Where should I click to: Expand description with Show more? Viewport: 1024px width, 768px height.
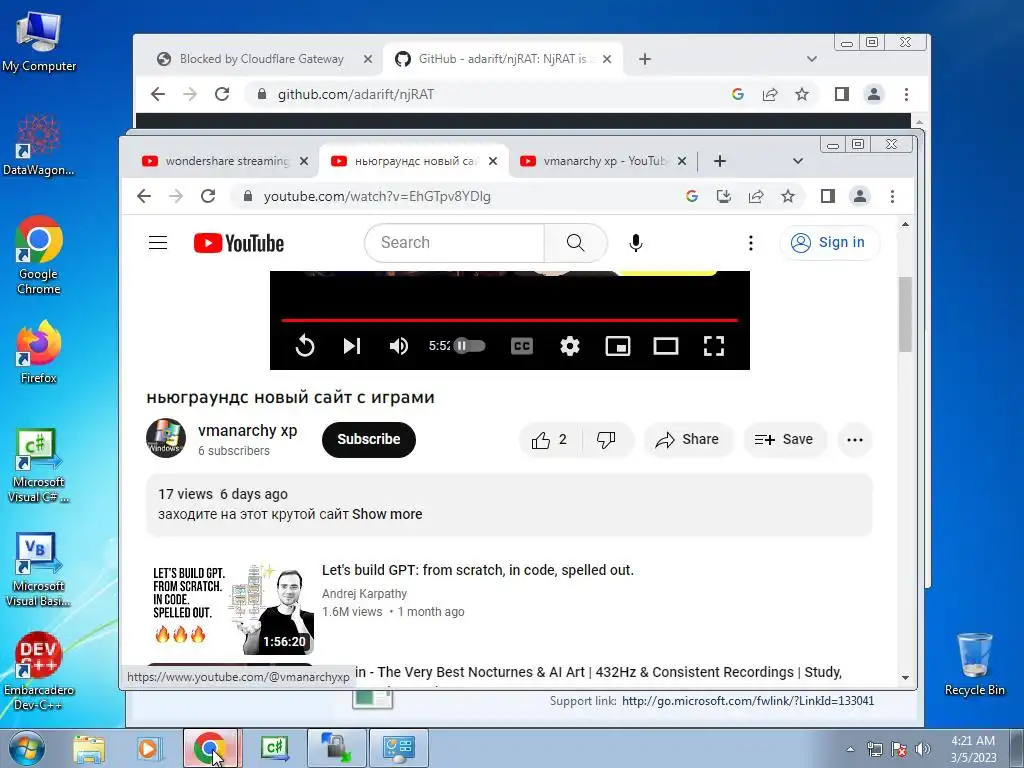click(387, 514)
